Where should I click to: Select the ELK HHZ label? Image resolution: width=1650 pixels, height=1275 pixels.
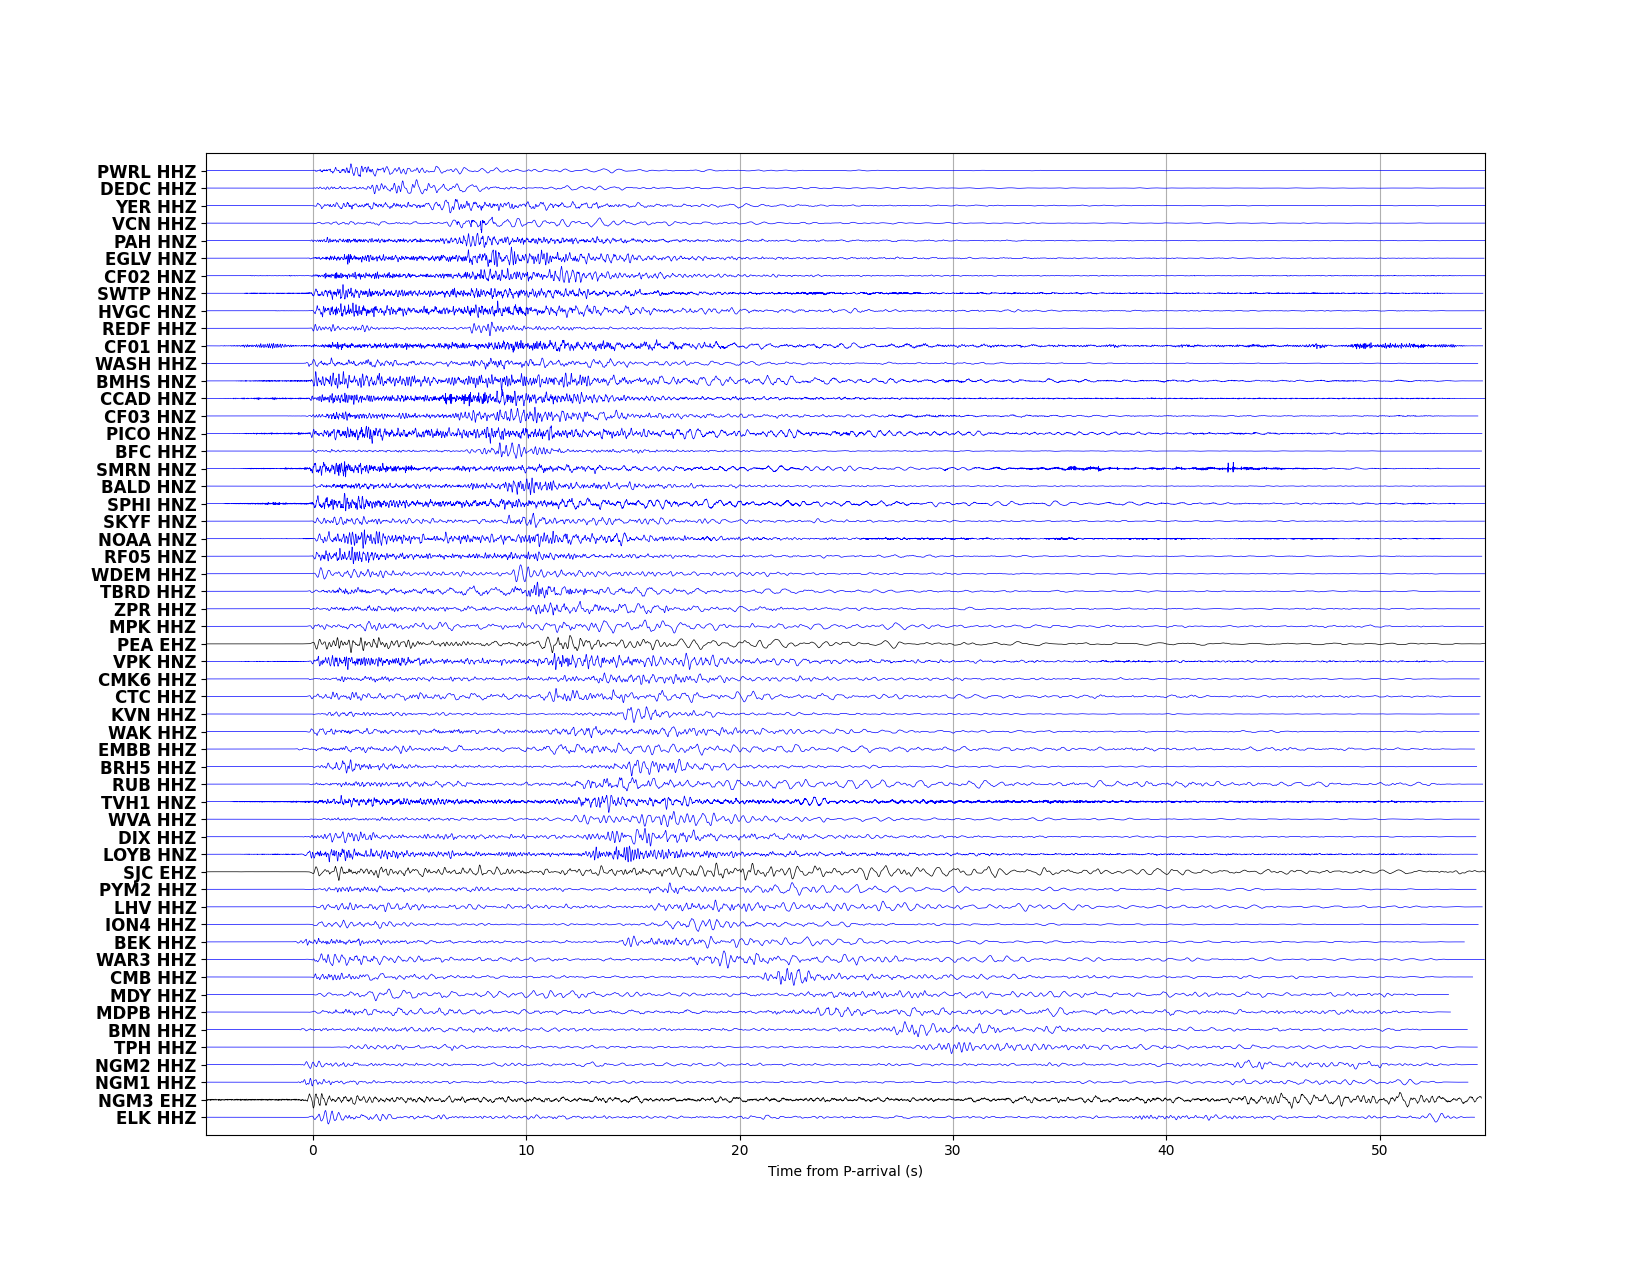156,1118
